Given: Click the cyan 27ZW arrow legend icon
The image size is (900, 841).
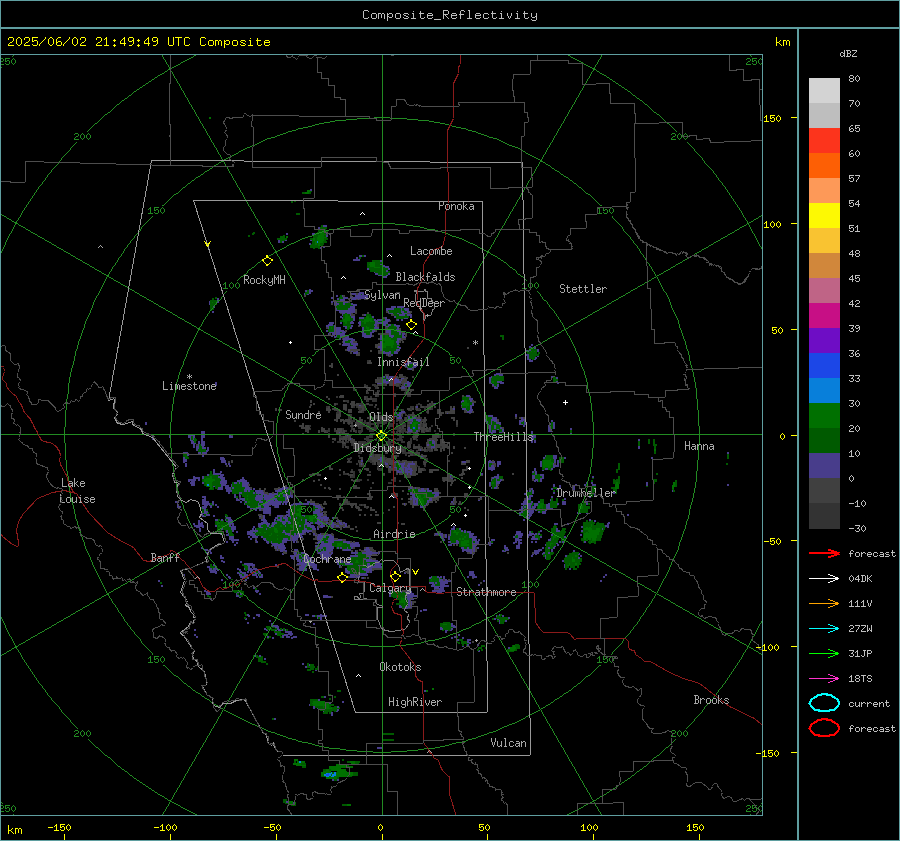Looking at the screenshot, I should click(824, 629).
